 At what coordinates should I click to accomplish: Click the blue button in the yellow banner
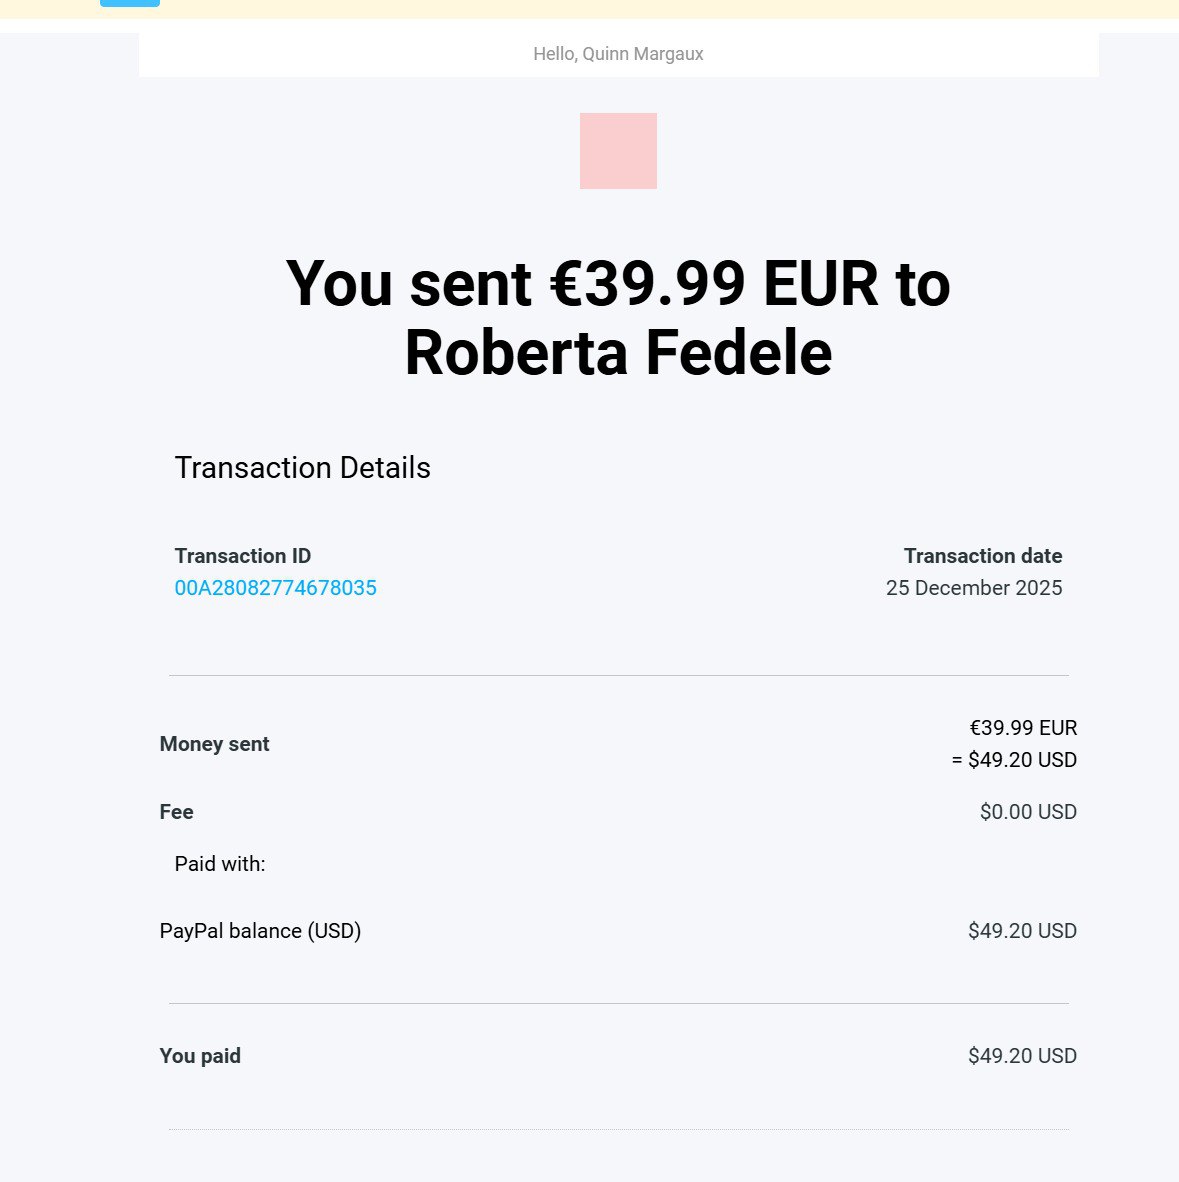pyautogui.click(x=130, y=3)
